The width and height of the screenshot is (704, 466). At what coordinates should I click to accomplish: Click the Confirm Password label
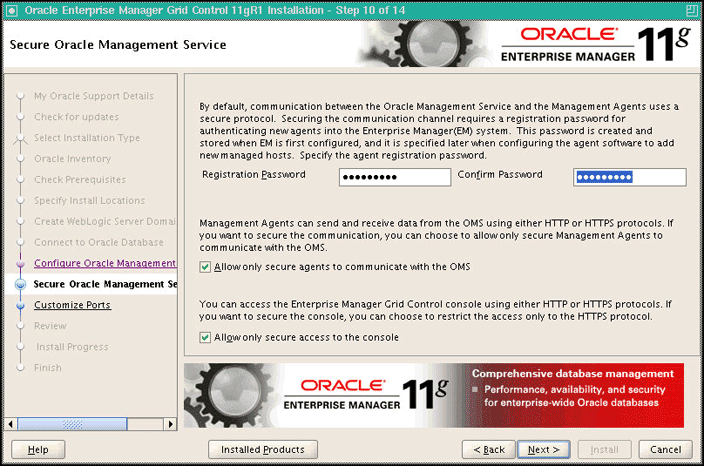(500, 175)
